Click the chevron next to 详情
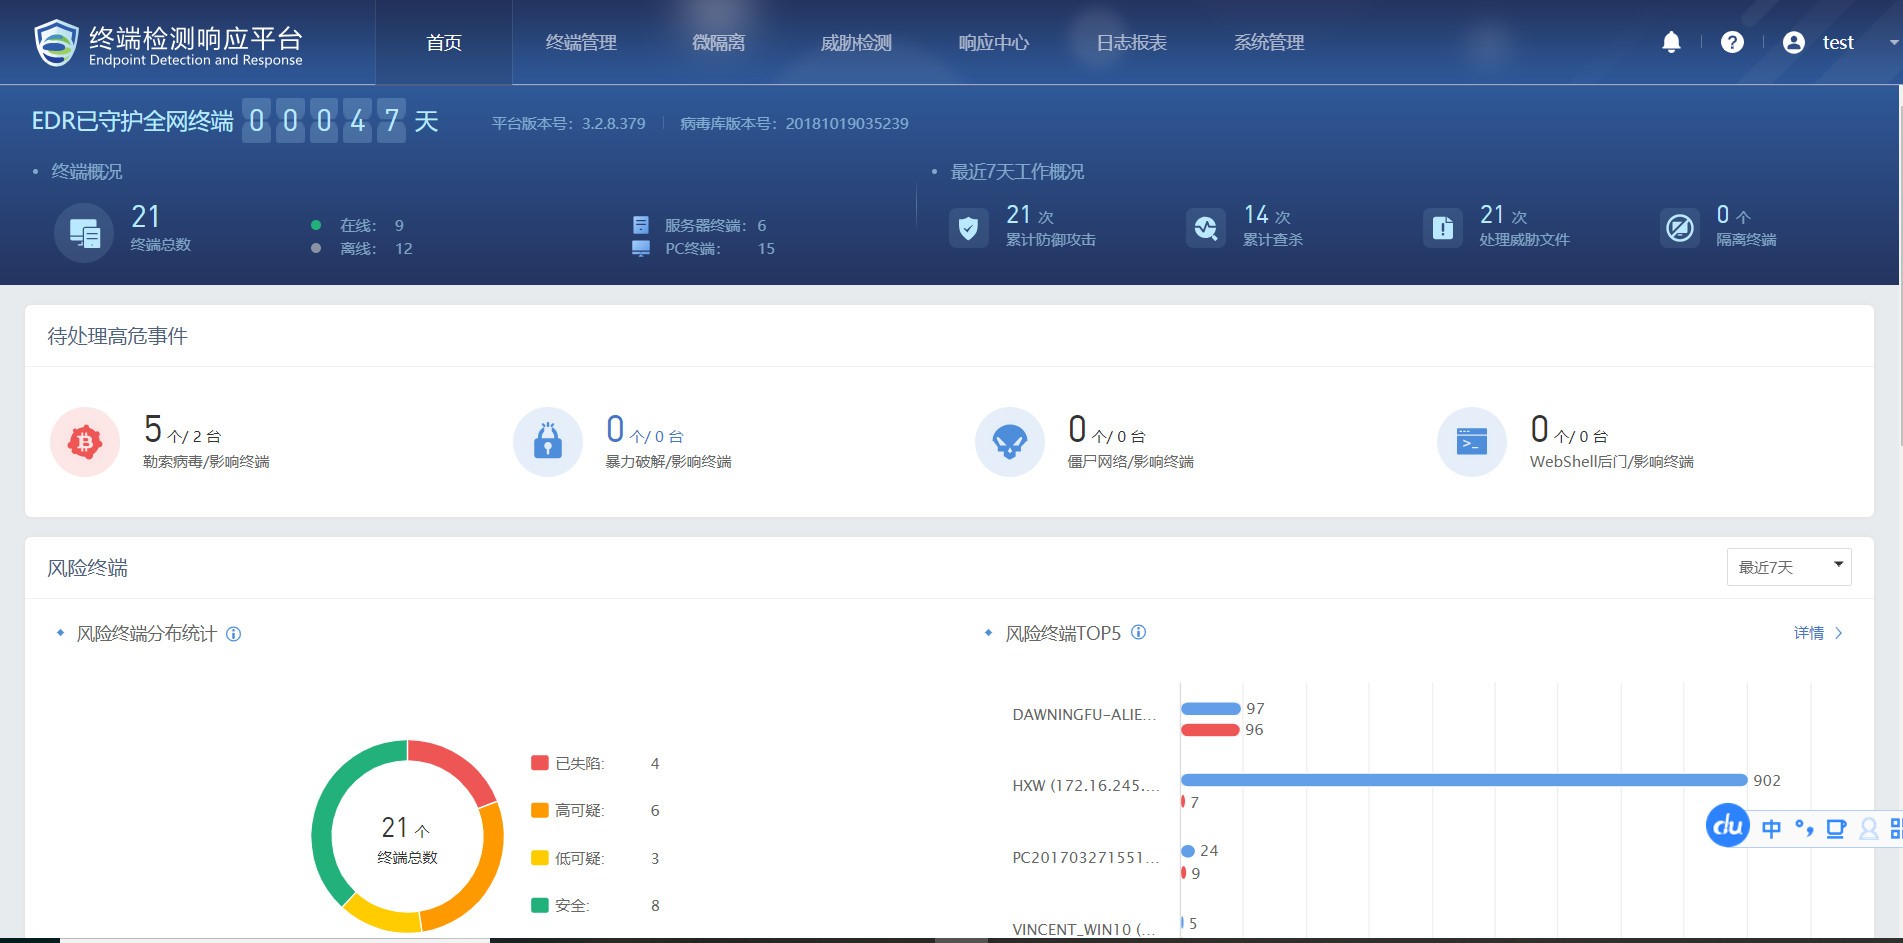Viewport: 1903px width, 943px height. [1838, 633]
